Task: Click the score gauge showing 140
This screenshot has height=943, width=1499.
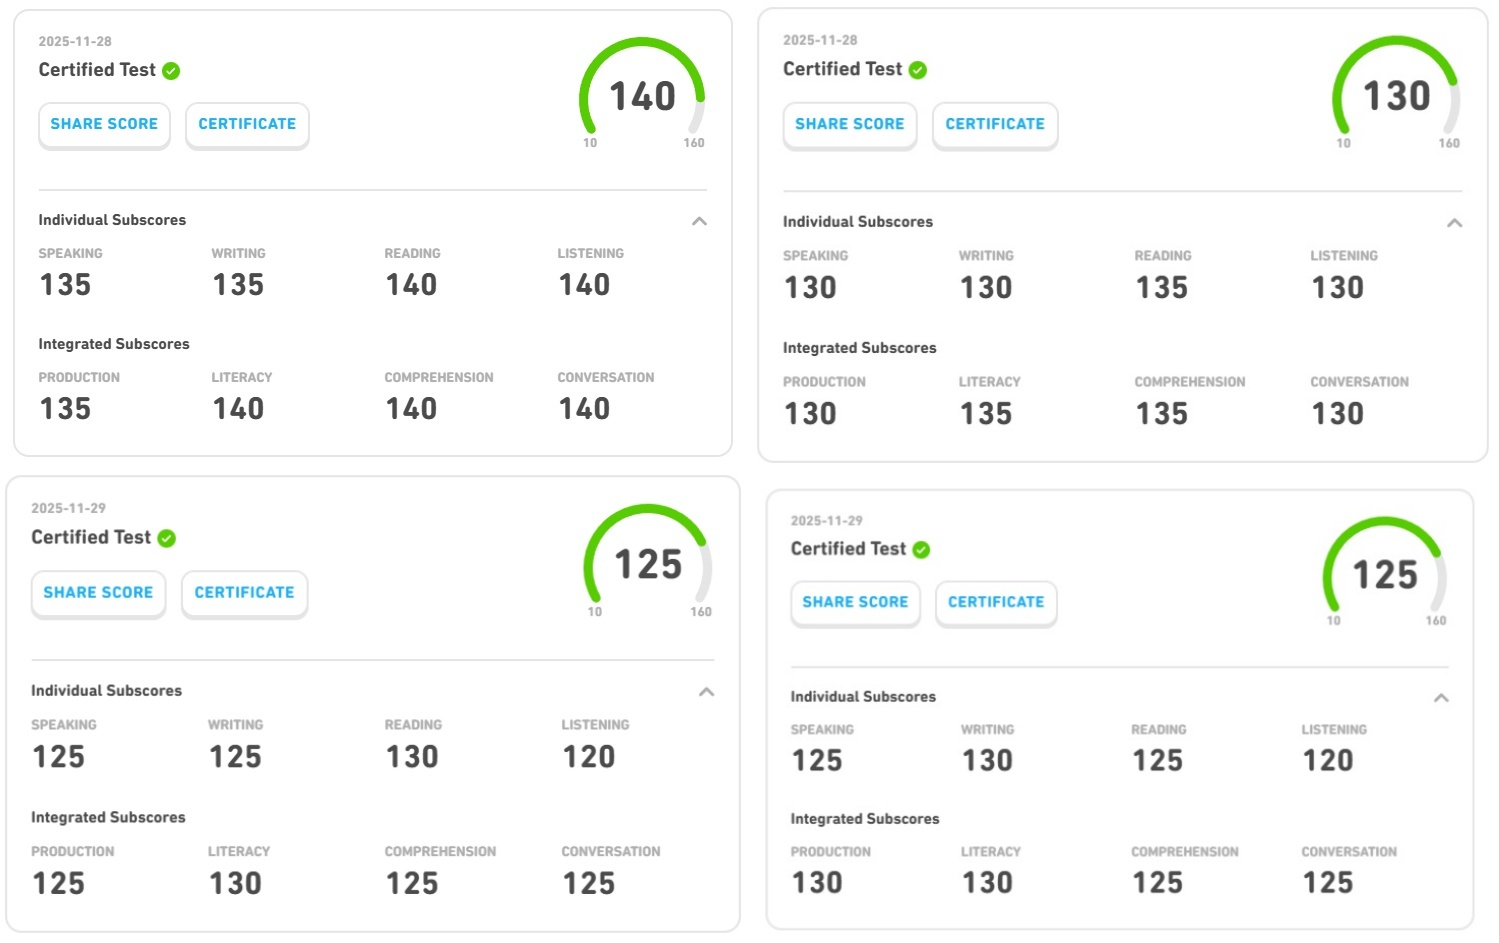Action: click(x=642, y=97)
